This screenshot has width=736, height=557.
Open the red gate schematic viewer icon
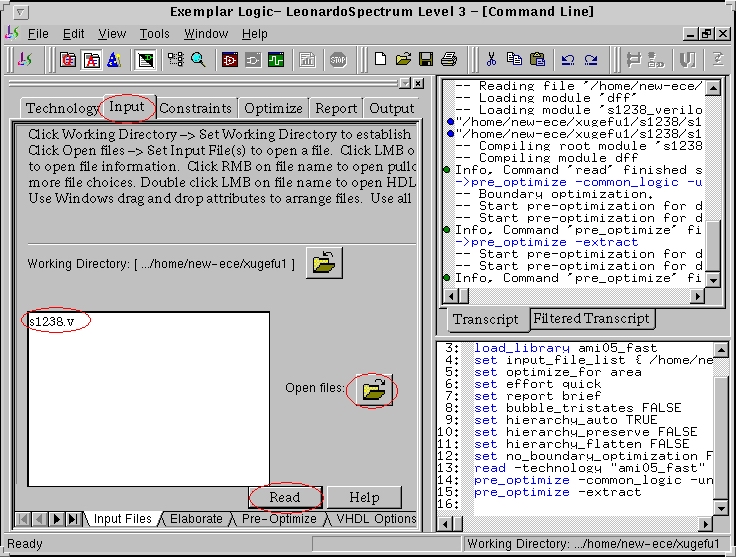point(230,60)
